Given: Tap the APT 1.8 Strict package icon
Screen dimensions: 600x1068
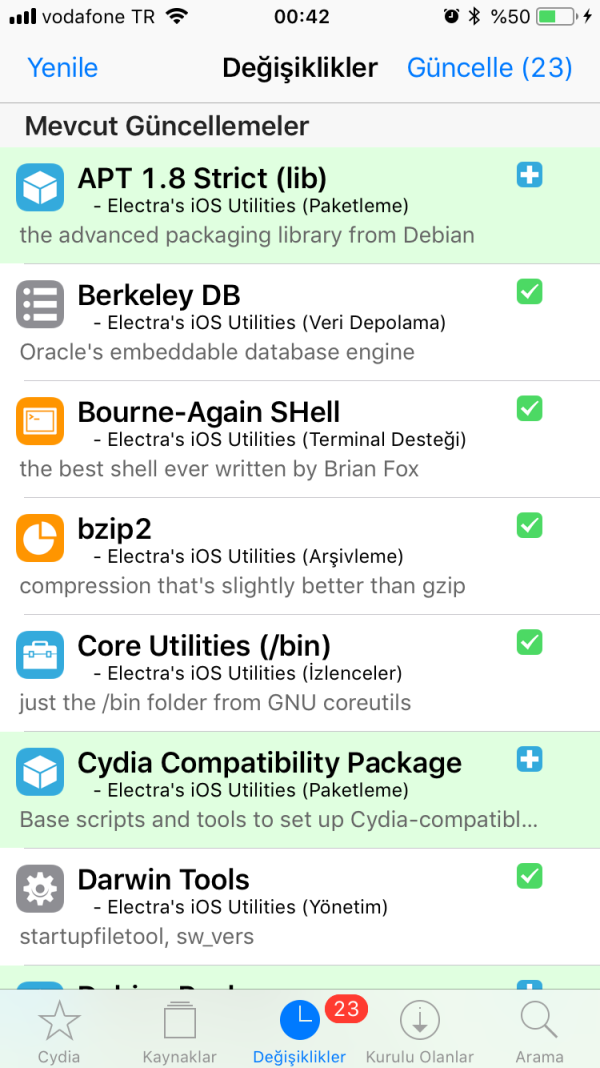Looking at the screenshot, I should [40, 187].
